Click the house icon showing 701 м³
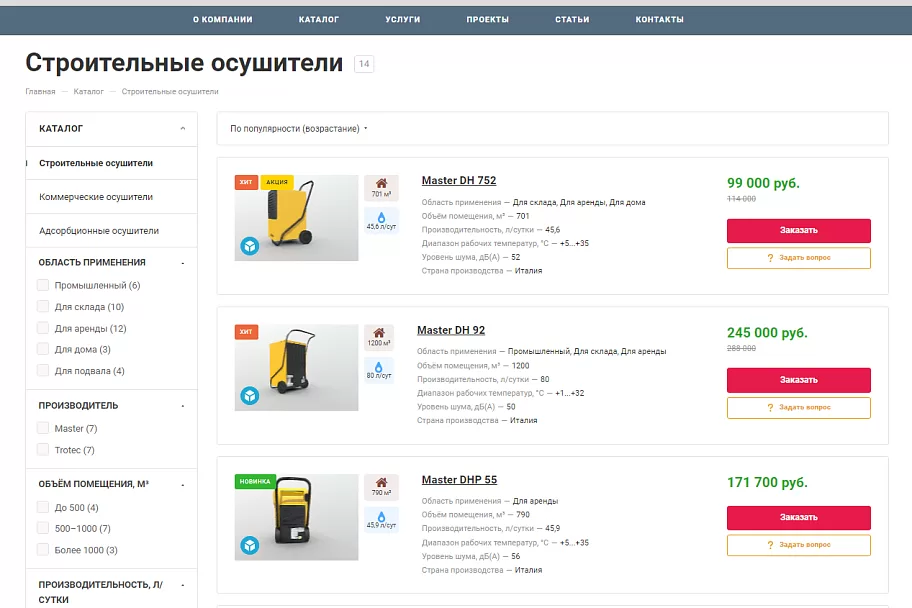Image resolution: width=912 pixels, height=608 pixels. (x=382, y=188)
